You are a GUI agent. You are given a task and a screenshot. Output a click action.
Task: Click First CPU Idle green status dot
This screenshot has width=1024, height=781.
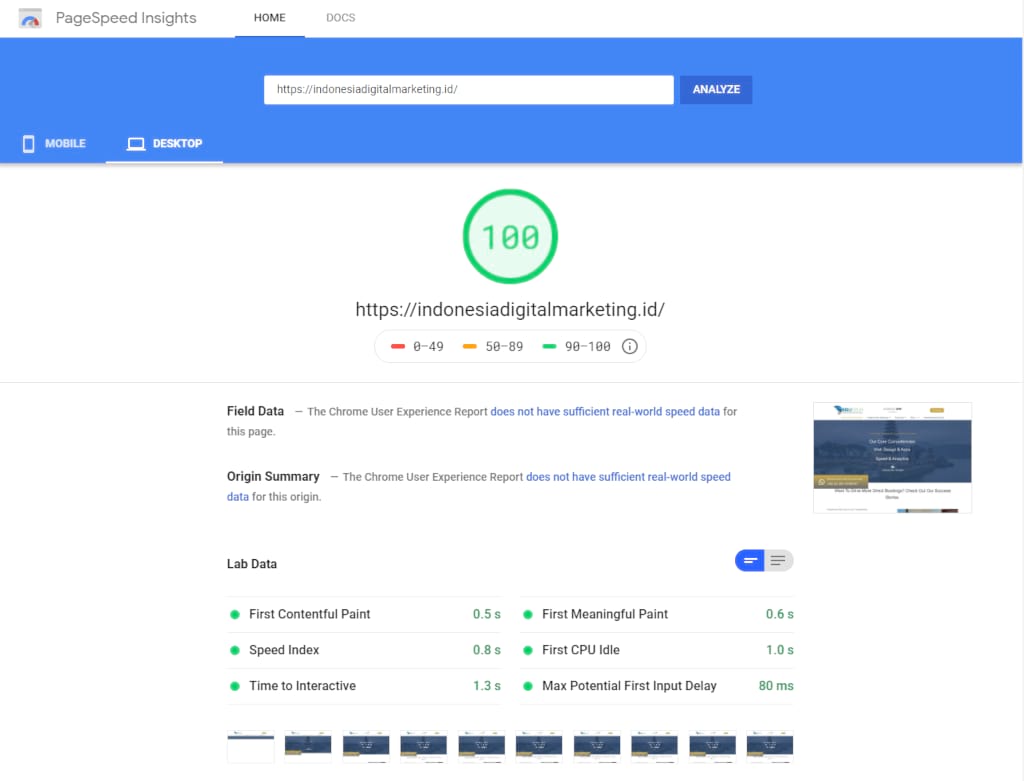(528, 650)
